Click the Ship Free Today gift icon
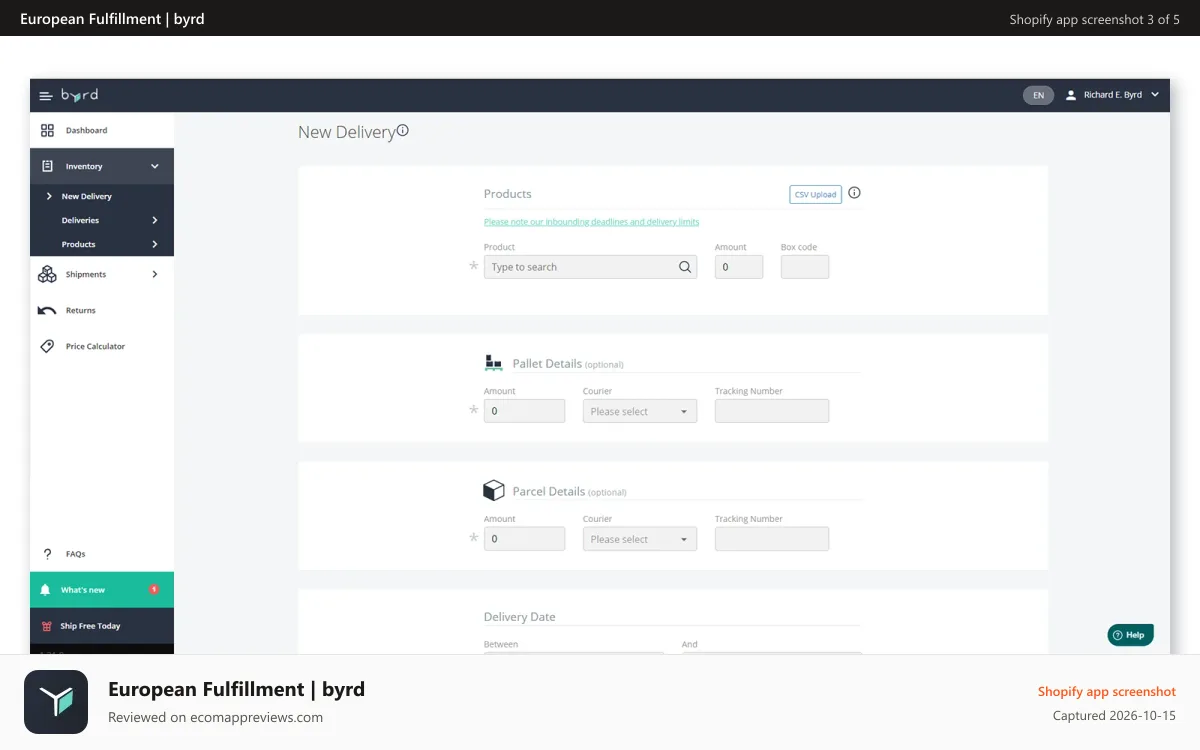Image resolution: width=1200 pixels, height=750 pixels. click(x=46, y=626)
